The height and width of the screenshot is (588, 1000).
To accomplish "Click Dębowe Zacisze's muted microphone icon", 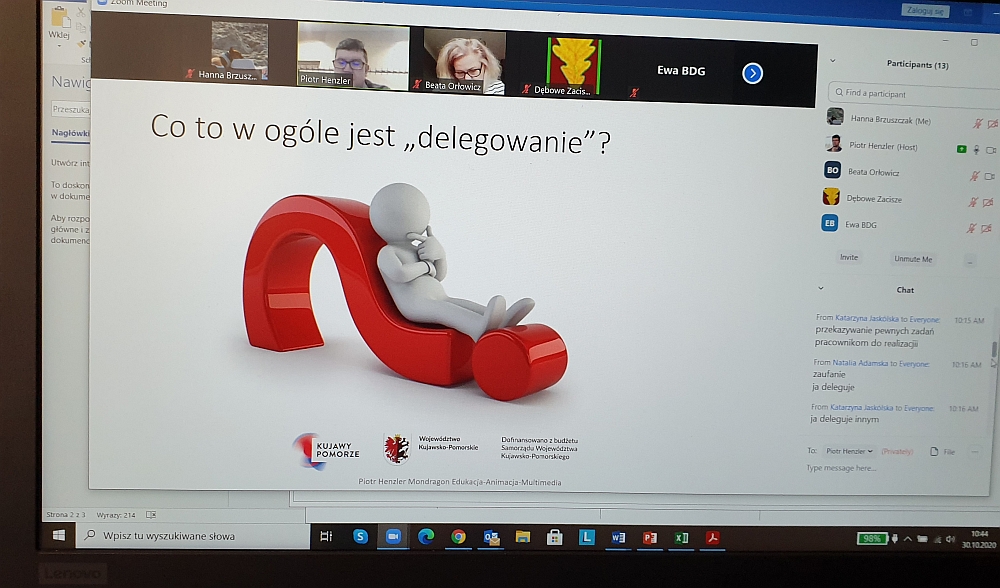I will coord(973,202).
